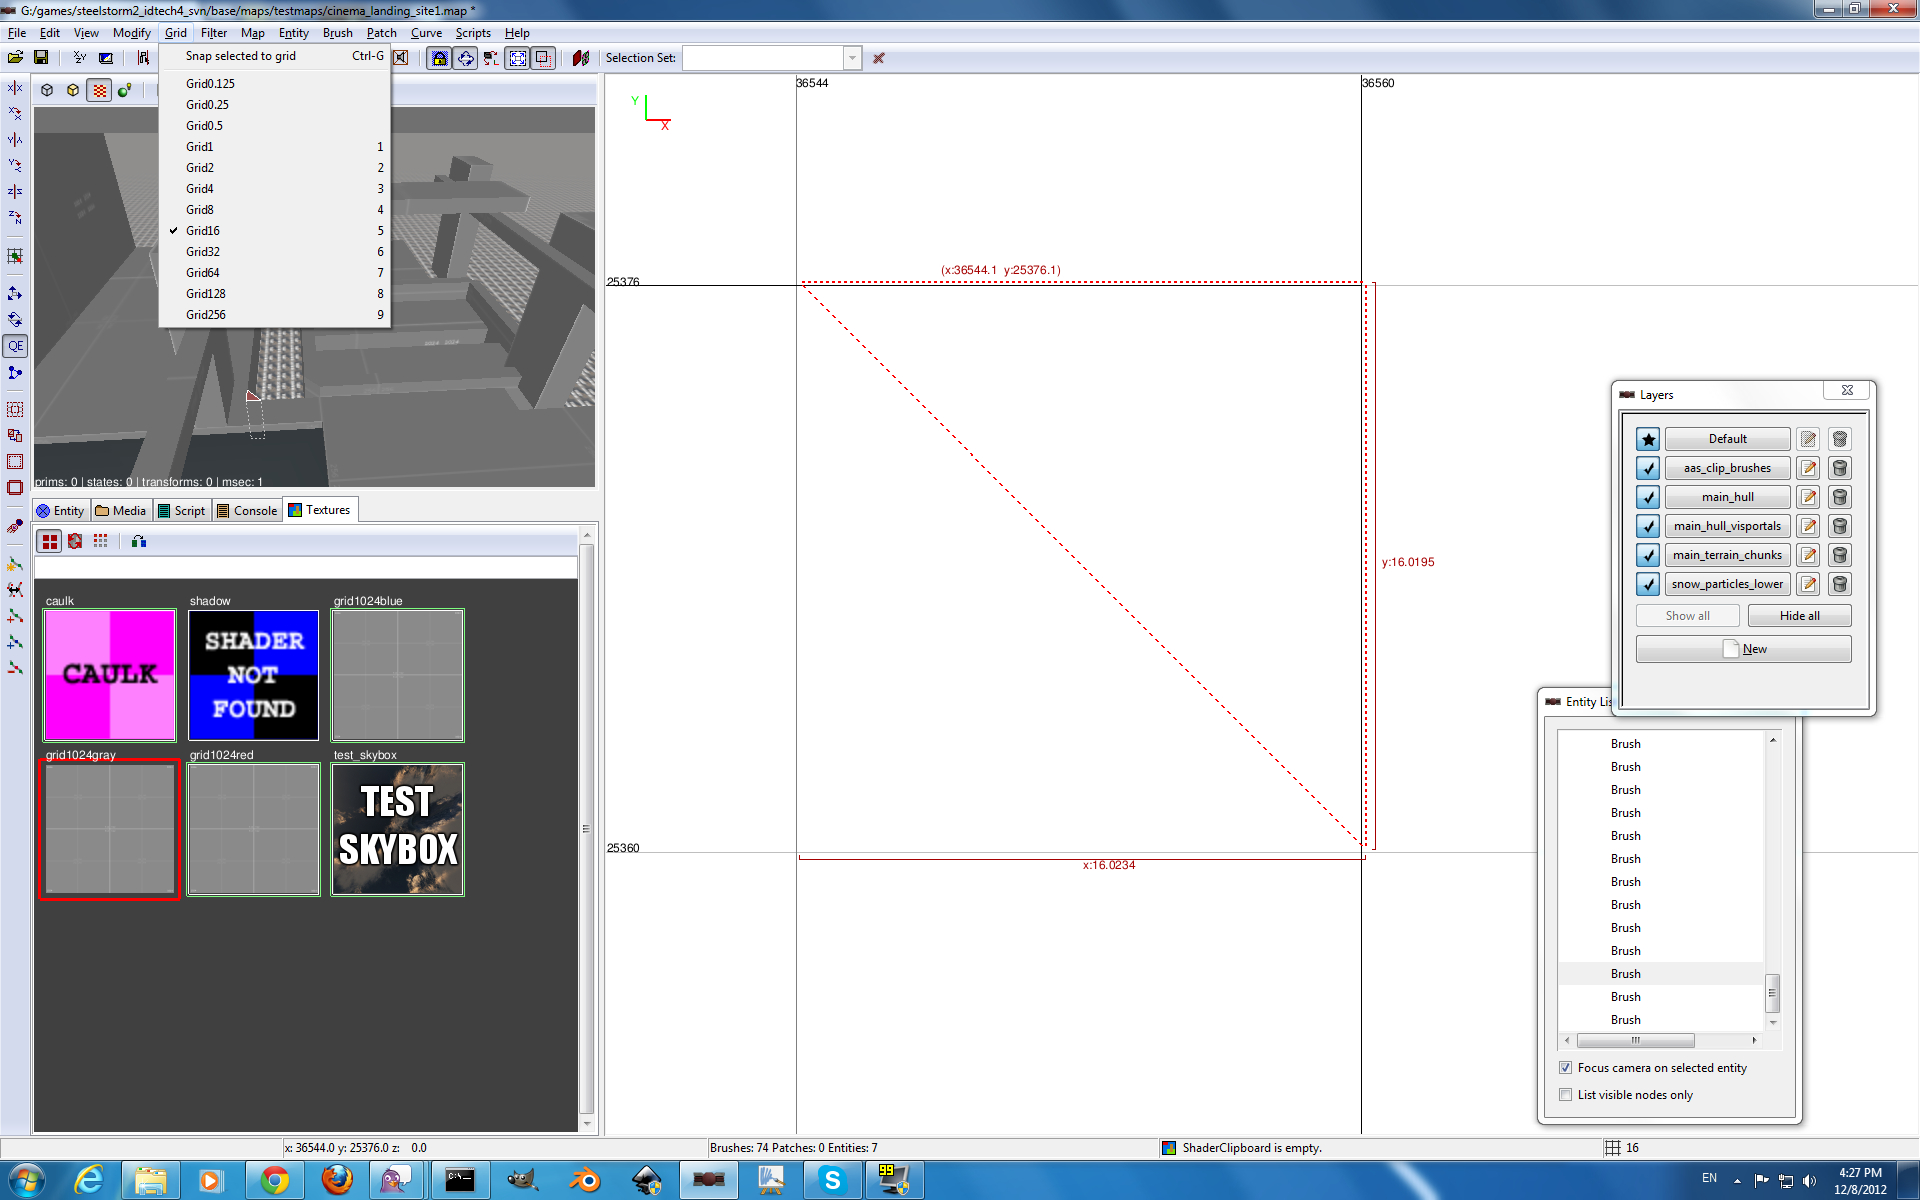Screen dimensions: 1920x1200
Task: Open Blender from the taskbar
Action: click(x=585, y=1180)
